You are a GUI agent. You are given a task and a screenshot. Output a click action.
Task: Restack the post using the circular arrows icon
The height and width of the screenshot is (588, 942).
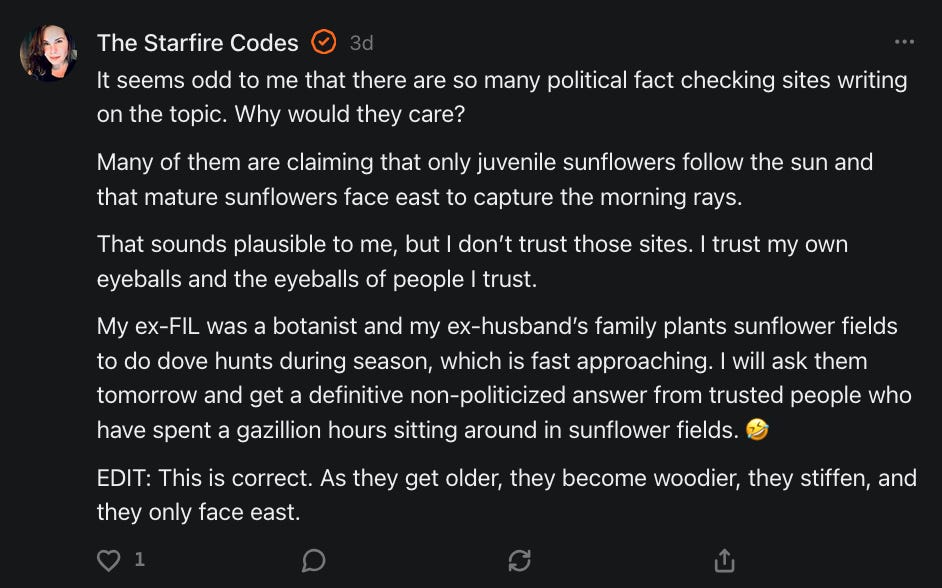point(519,561)
